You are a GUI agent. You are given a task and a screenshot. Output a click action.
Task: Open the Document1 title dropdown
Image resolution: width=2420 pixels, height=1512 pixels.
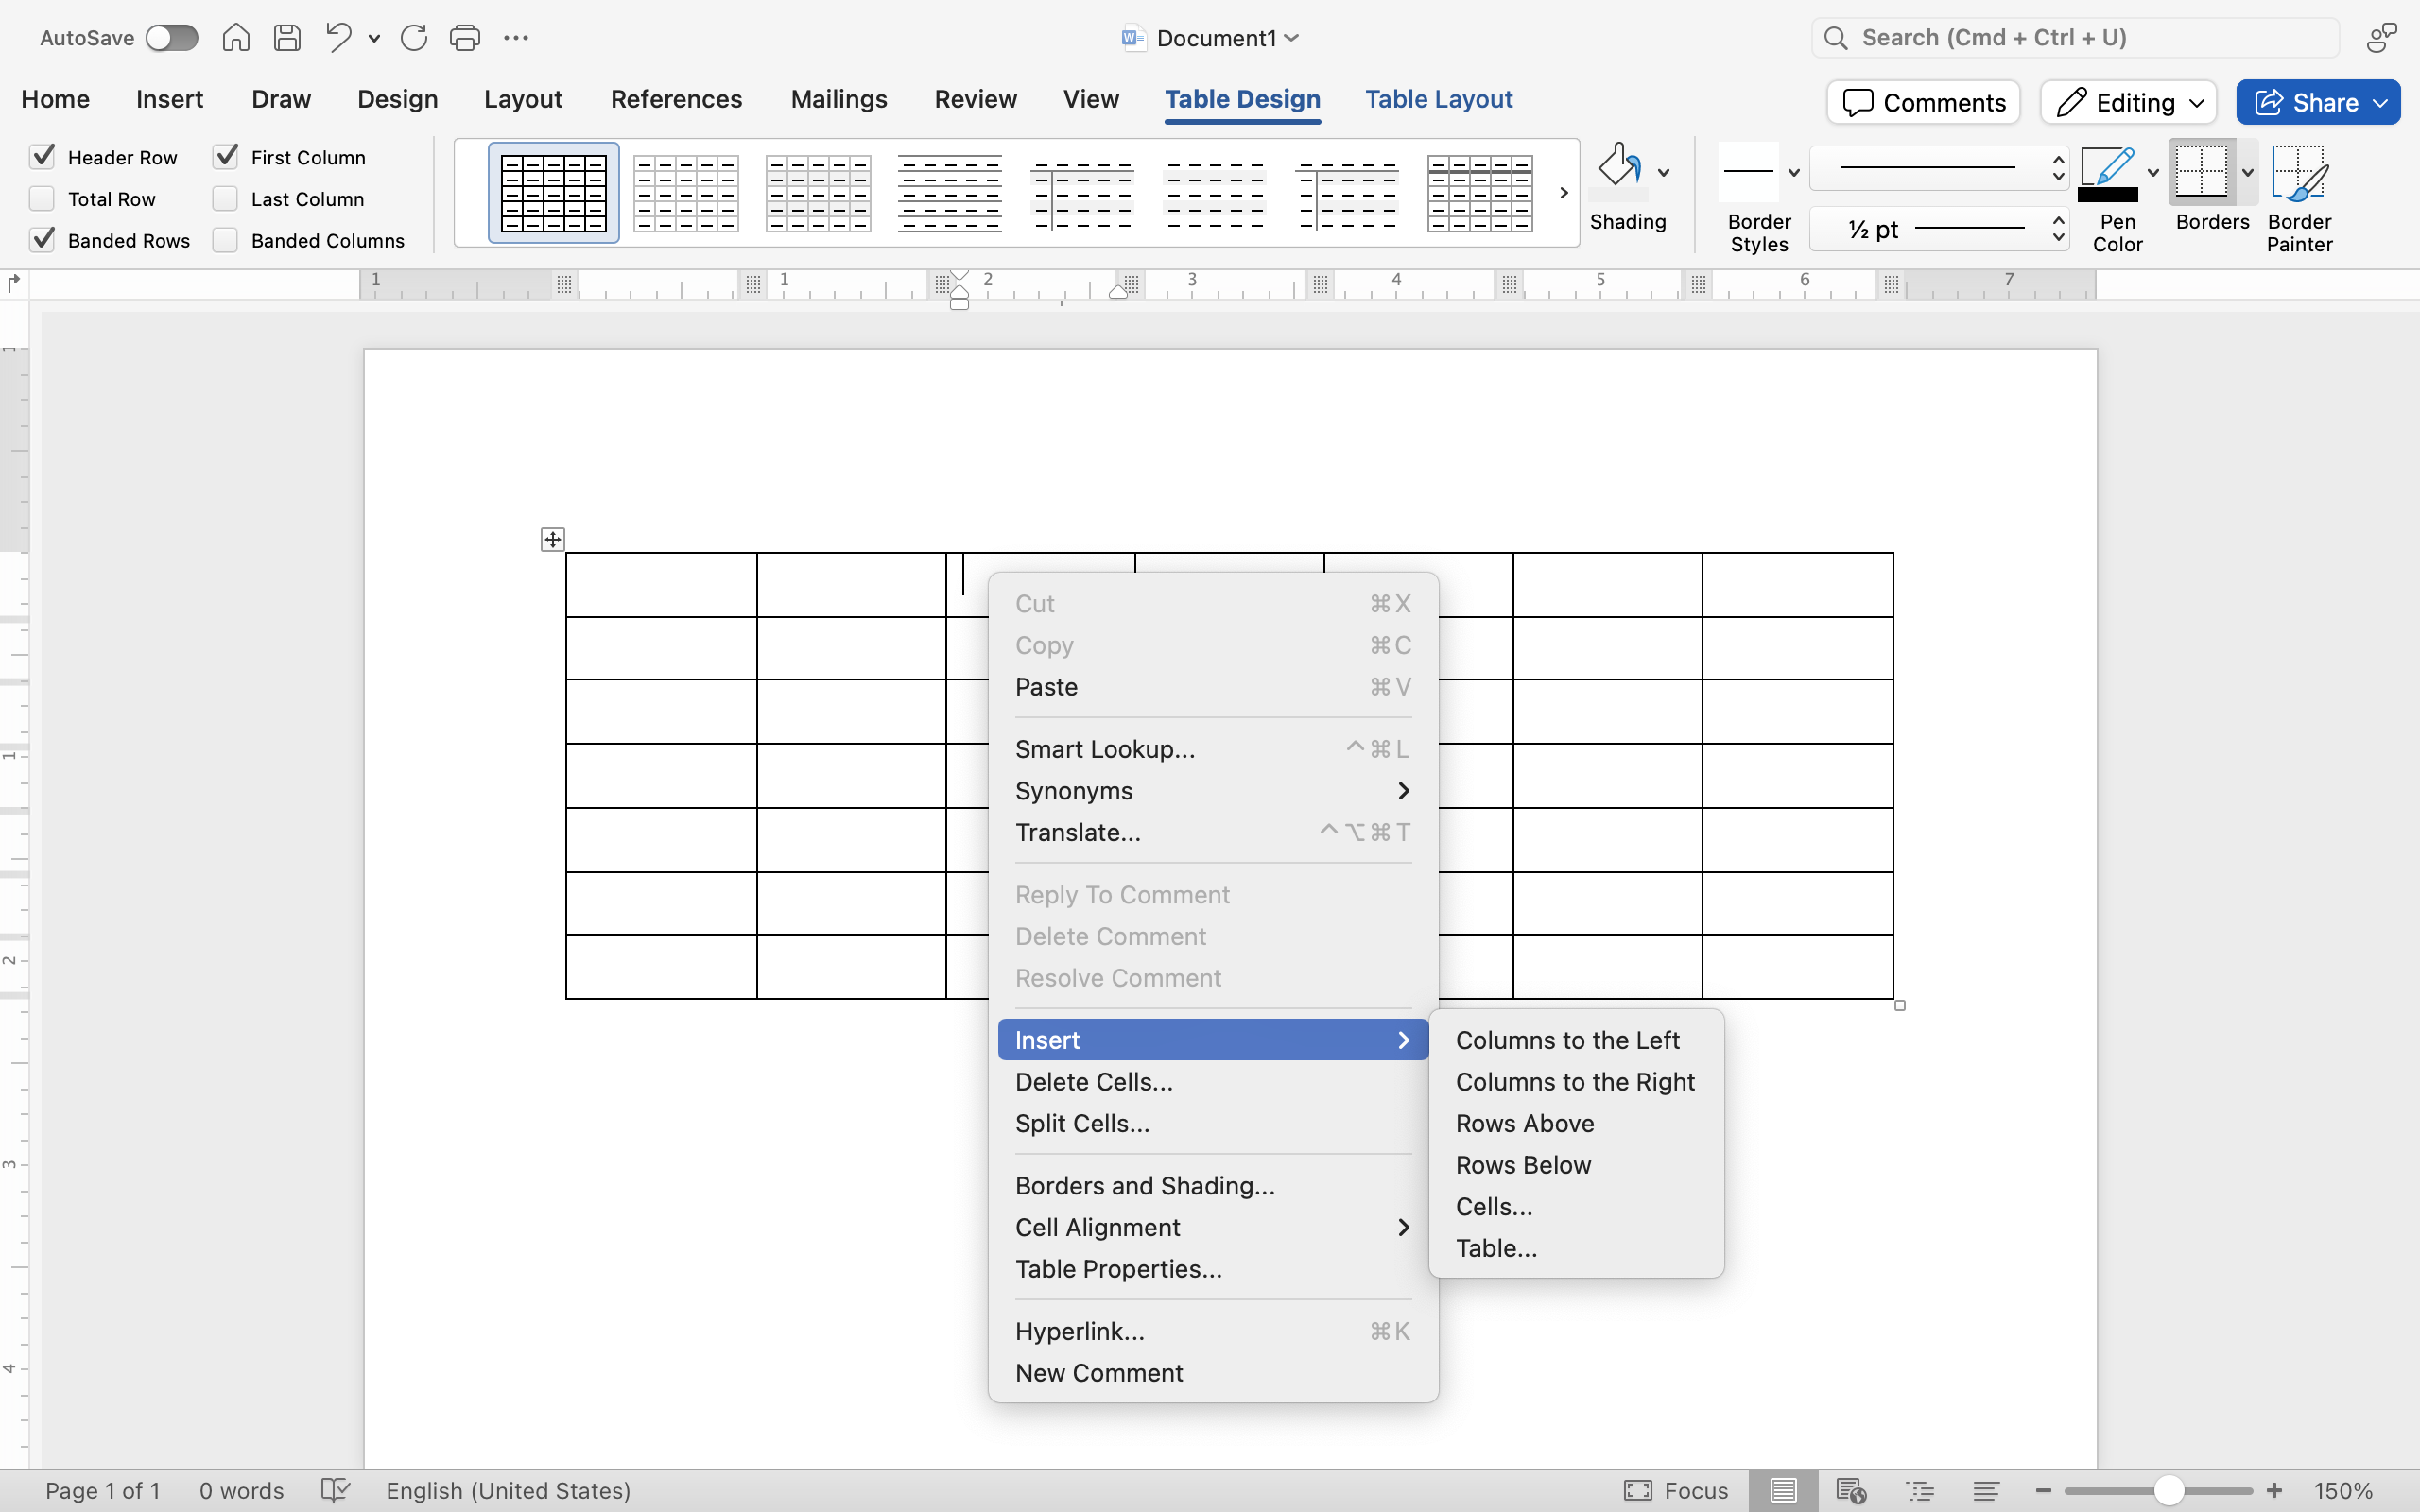pyautogui.click(x=1291, y=38)
